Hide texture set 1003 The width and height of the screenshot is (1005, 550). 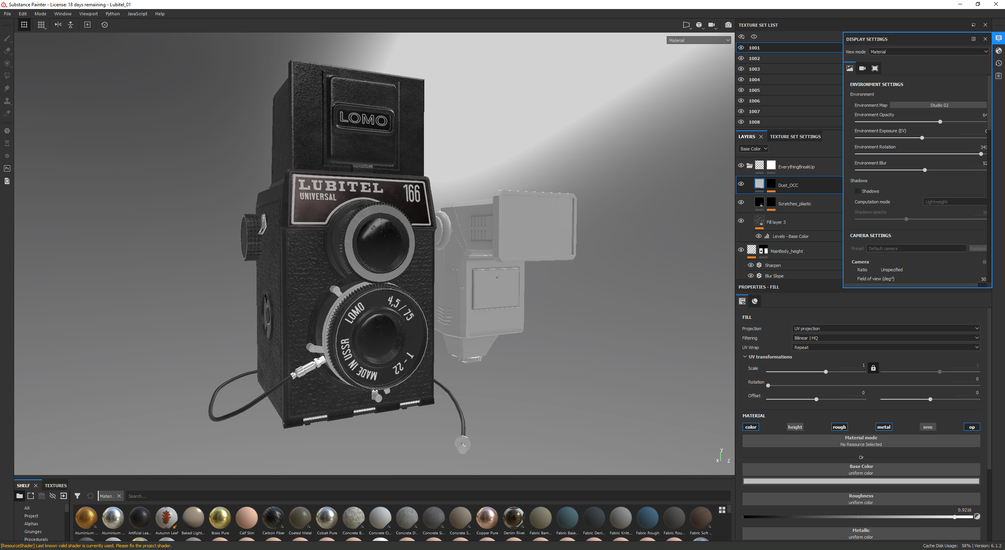[741, 69]
